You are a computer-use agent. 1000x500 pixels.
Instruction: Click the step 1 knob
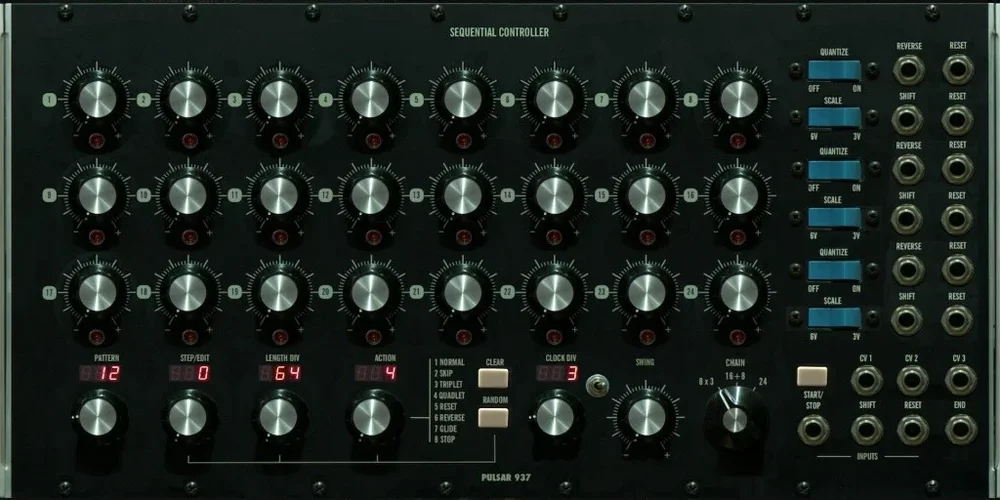(98, 99)
